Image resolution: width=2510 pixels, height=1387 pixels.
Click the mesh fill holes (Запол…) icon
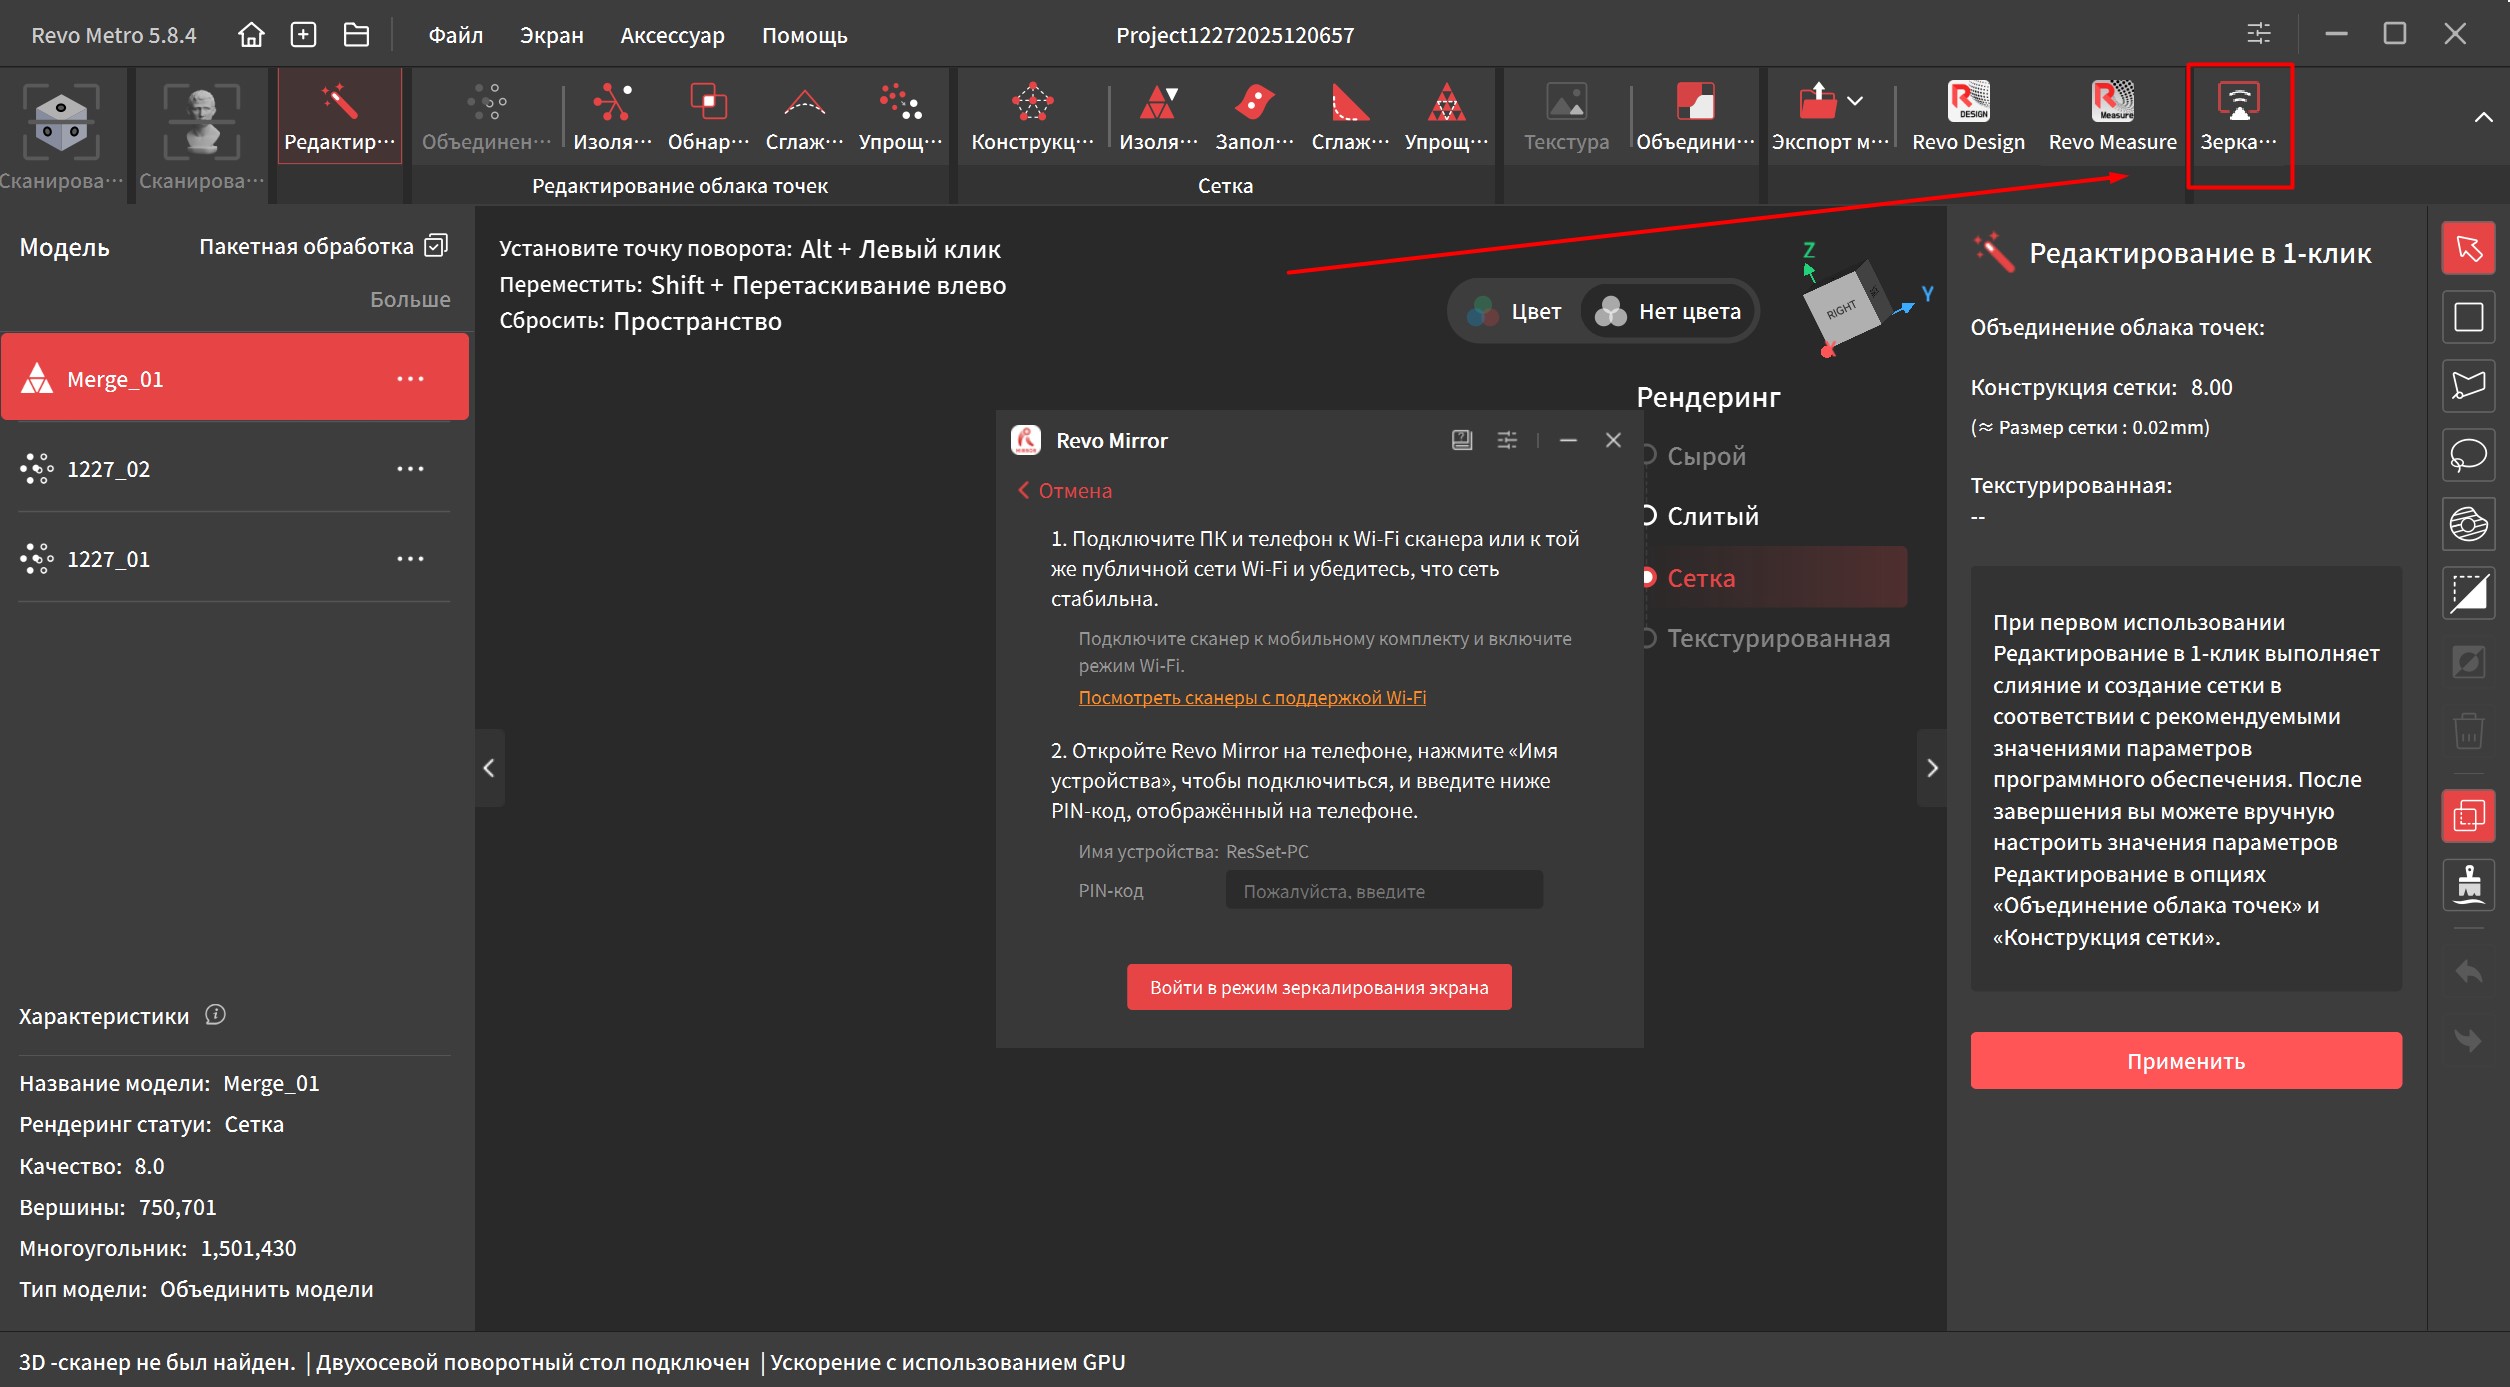click(x=1254, y=116)
